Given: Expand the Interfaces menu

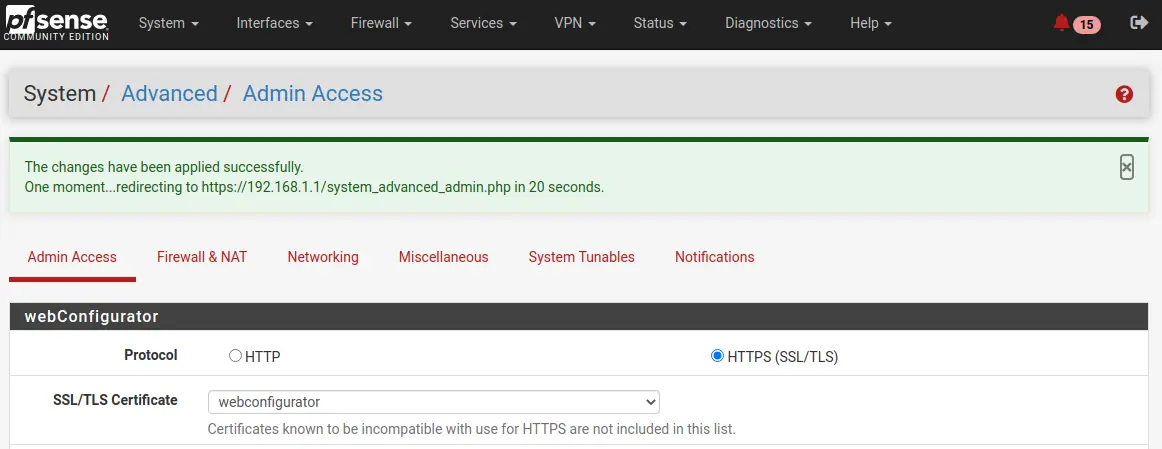Looking at the screenshot, I should point(275,23).
